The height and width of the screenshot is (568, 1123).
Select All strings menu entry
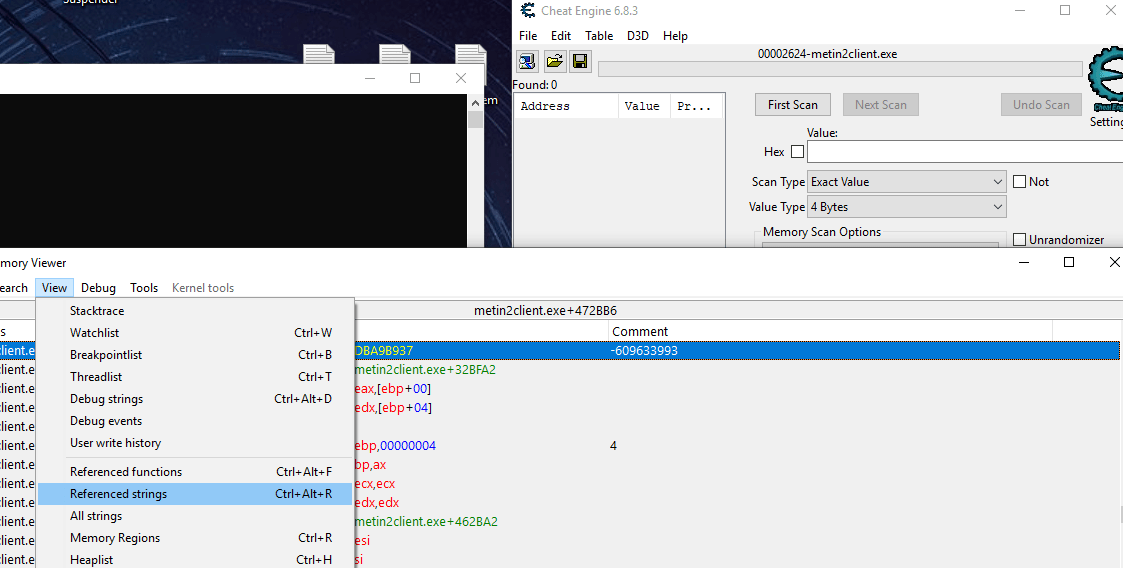point(195,516)
